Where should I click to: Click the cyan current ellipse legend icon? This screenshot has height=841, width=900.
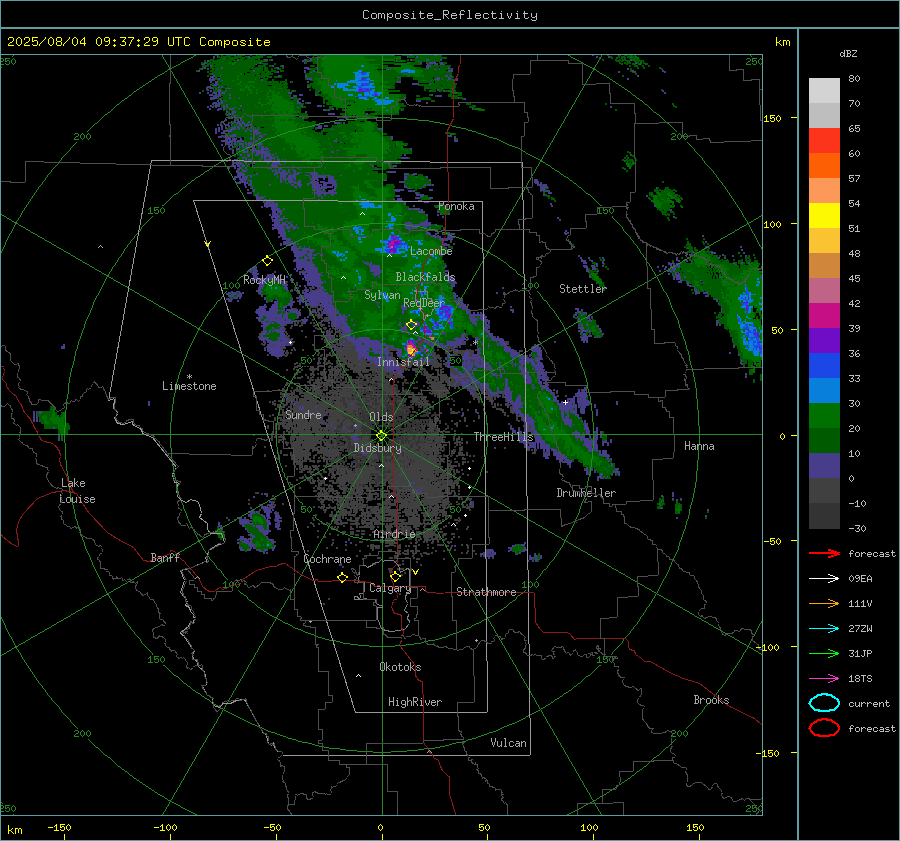[824, 703]
